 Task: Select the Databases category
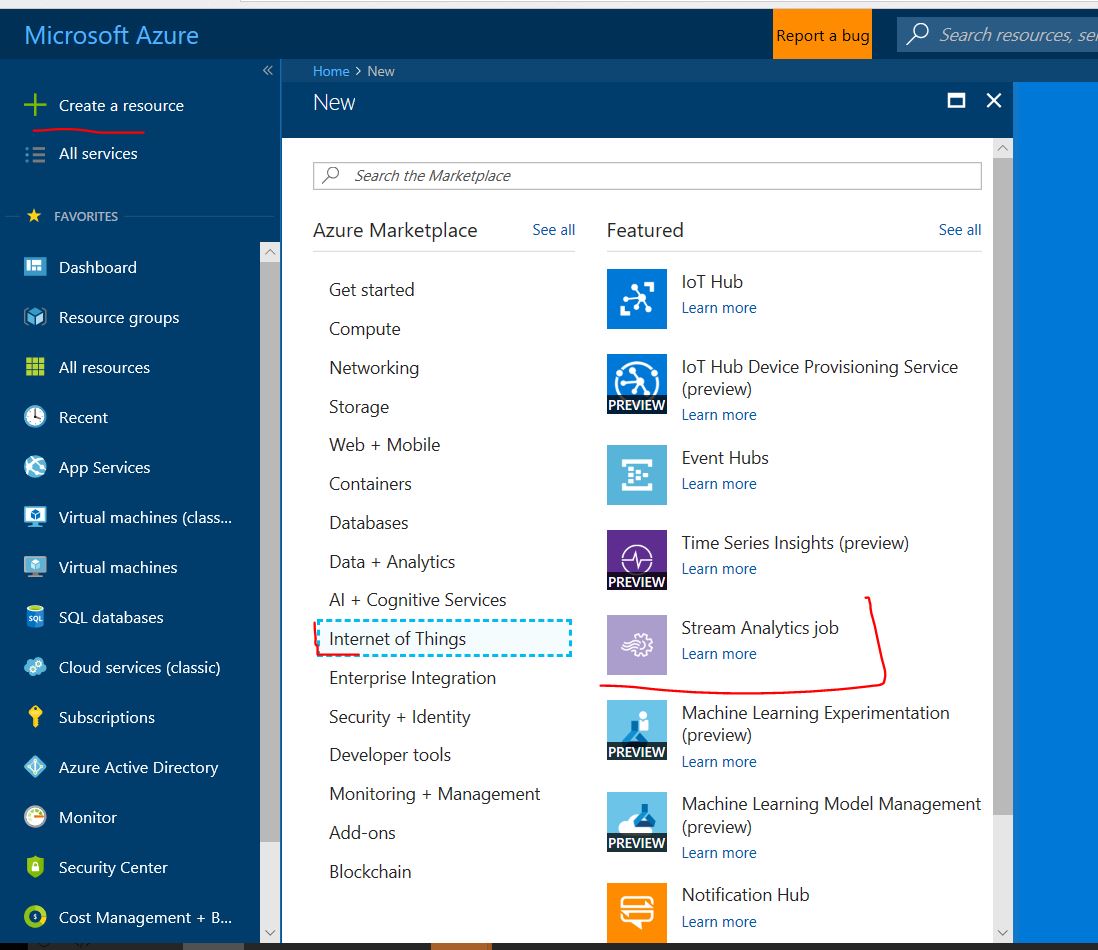[x=368, y=523]
